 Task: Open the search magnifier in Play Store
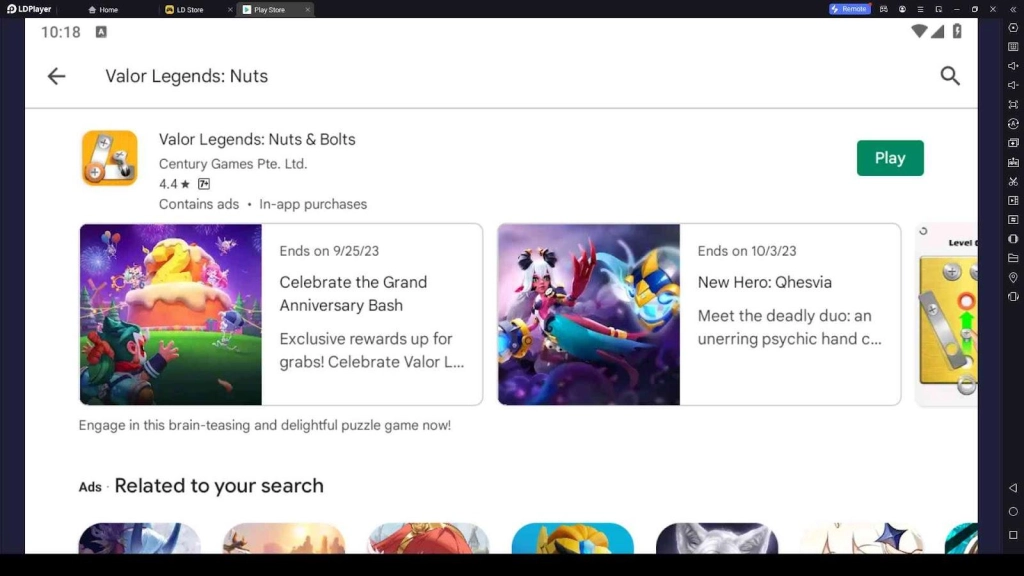(x=950, y=76)
